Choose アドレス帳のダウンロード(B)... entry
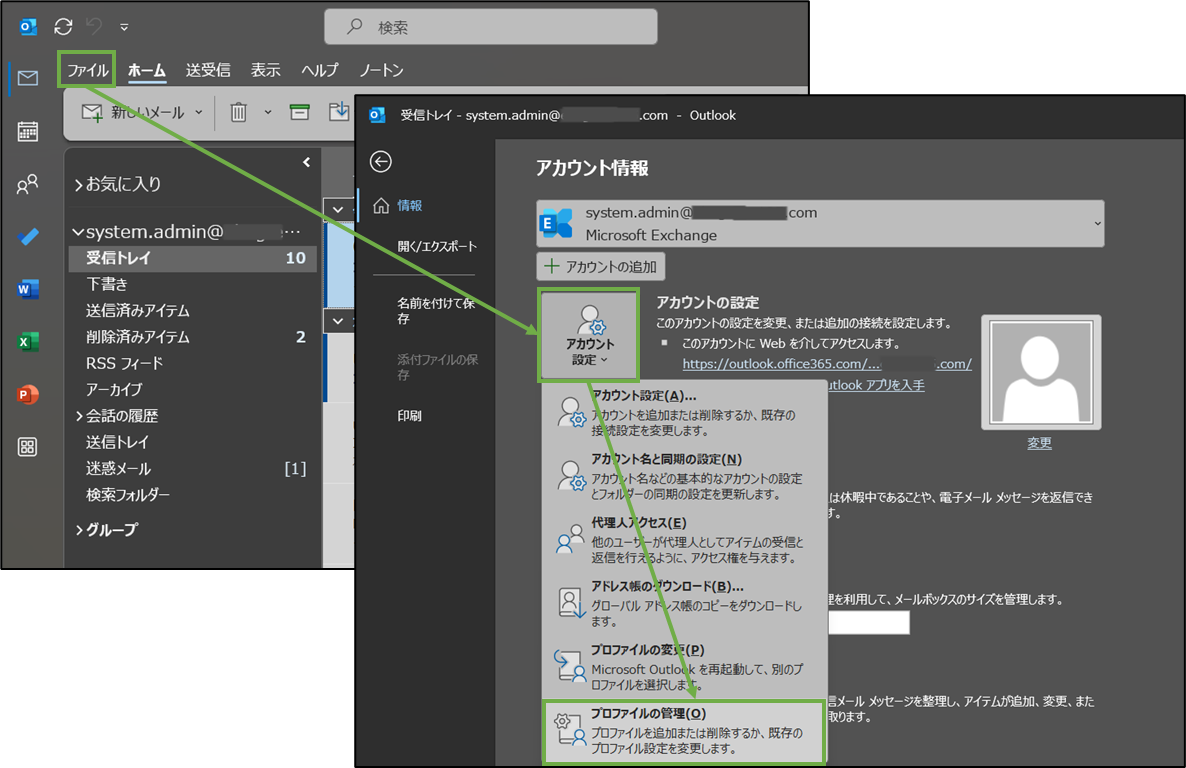Viewport: 1186px width, 768px height. coord(685,604)
